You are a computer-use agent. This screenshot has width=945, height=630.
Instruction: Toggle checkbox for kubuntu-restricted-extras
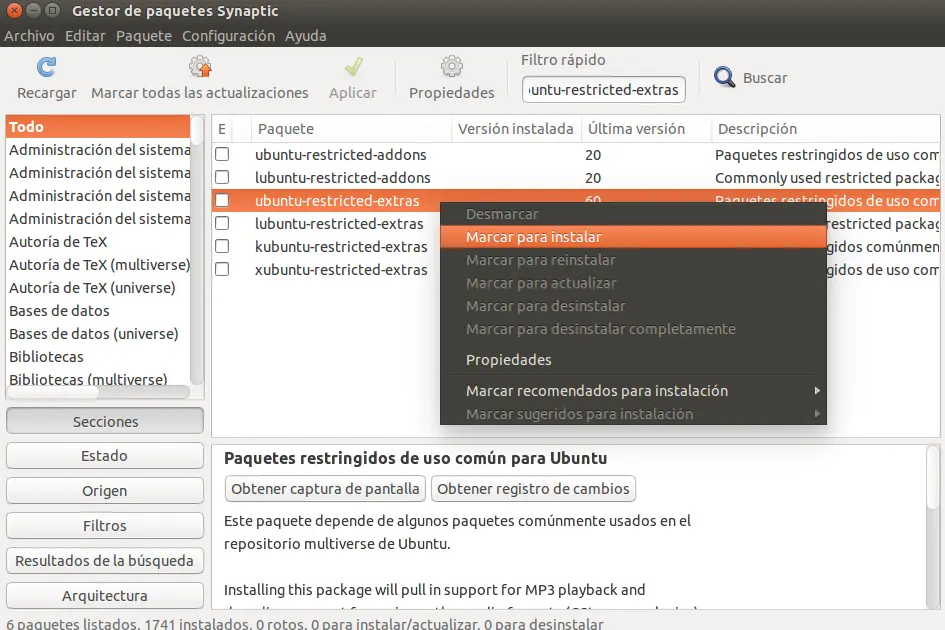pos(222,246)
